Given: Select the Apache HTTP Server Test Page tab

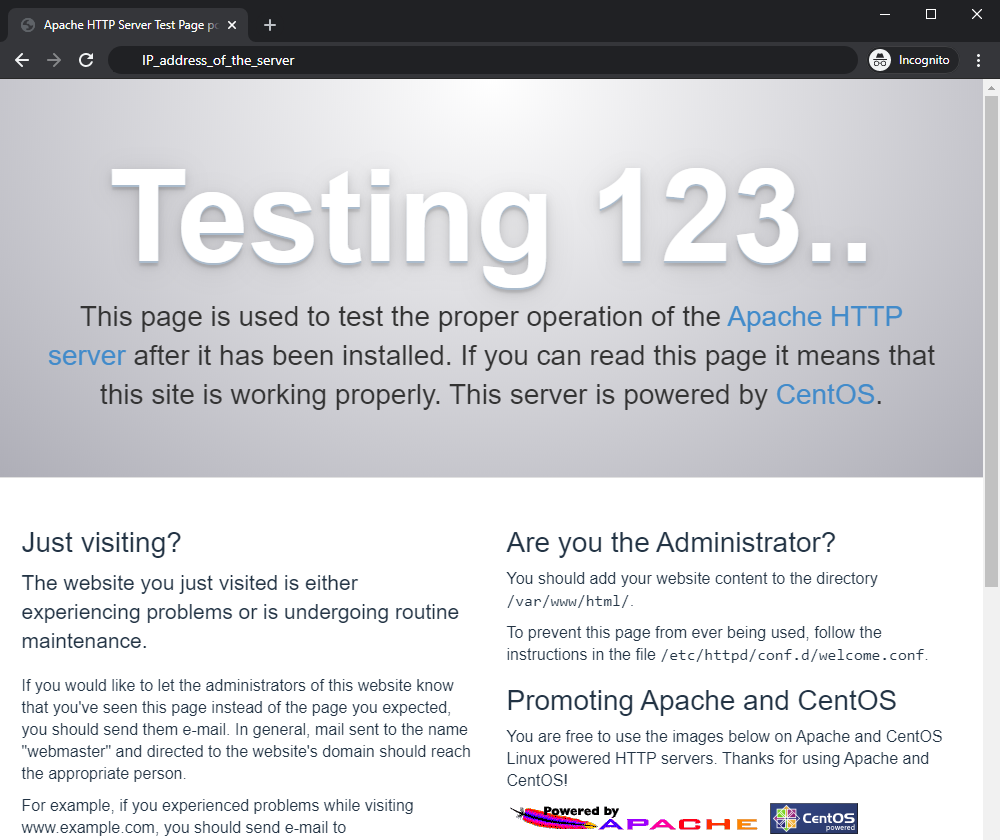Looking at the screenshot, I should [x=128, y=25].
